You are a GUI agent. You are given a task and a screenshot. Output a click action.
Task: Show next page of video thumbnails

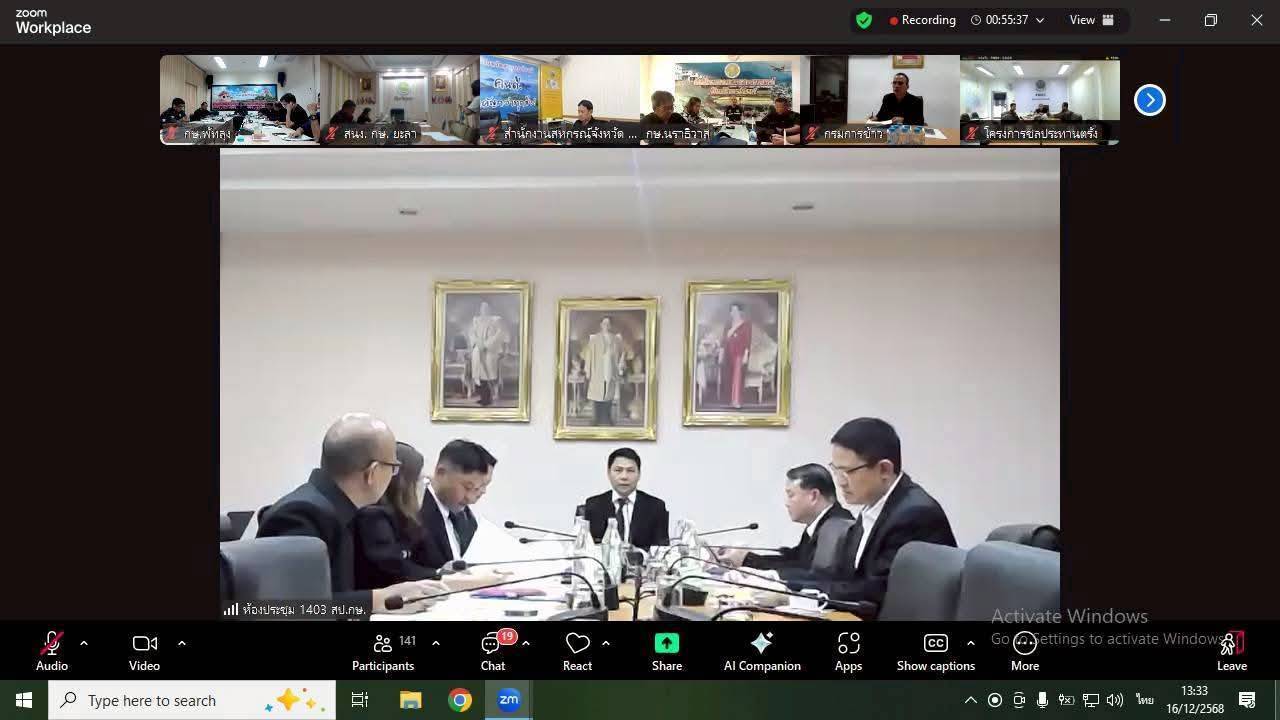1150,100
